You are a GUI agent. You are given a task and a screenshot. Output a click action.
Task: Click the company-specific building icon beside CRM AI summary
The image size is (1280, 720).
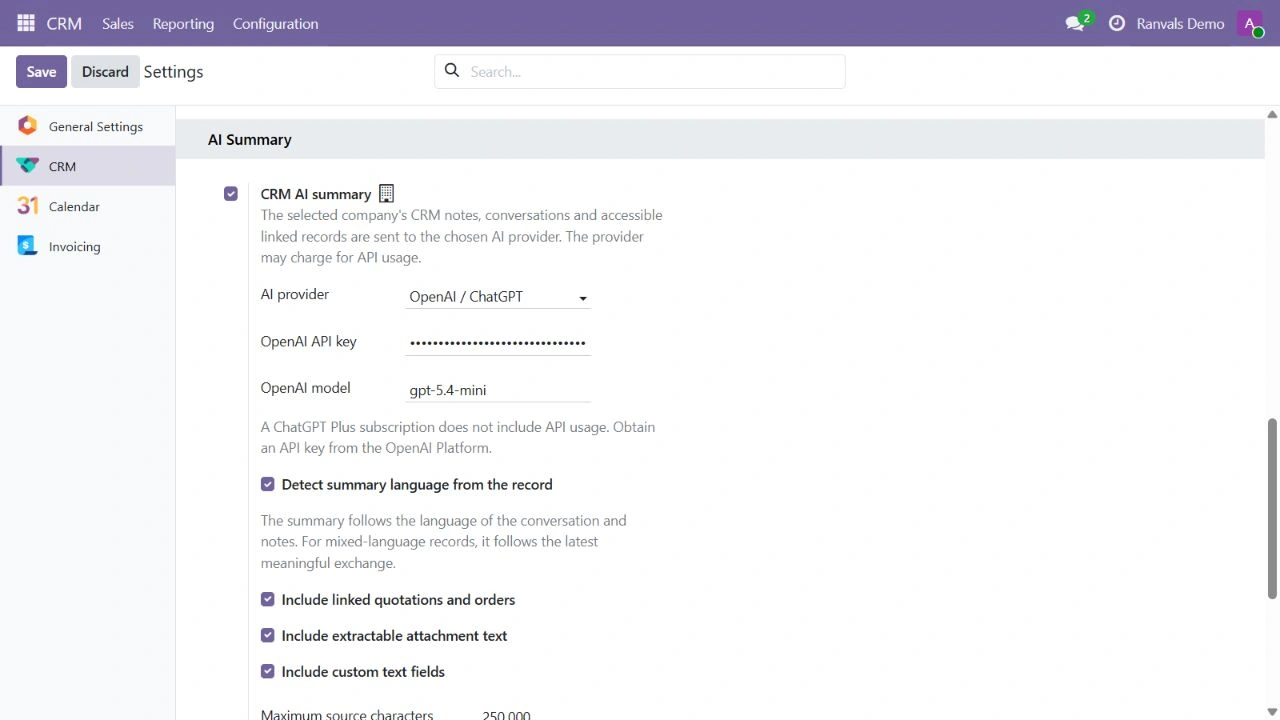click(387, 194)
